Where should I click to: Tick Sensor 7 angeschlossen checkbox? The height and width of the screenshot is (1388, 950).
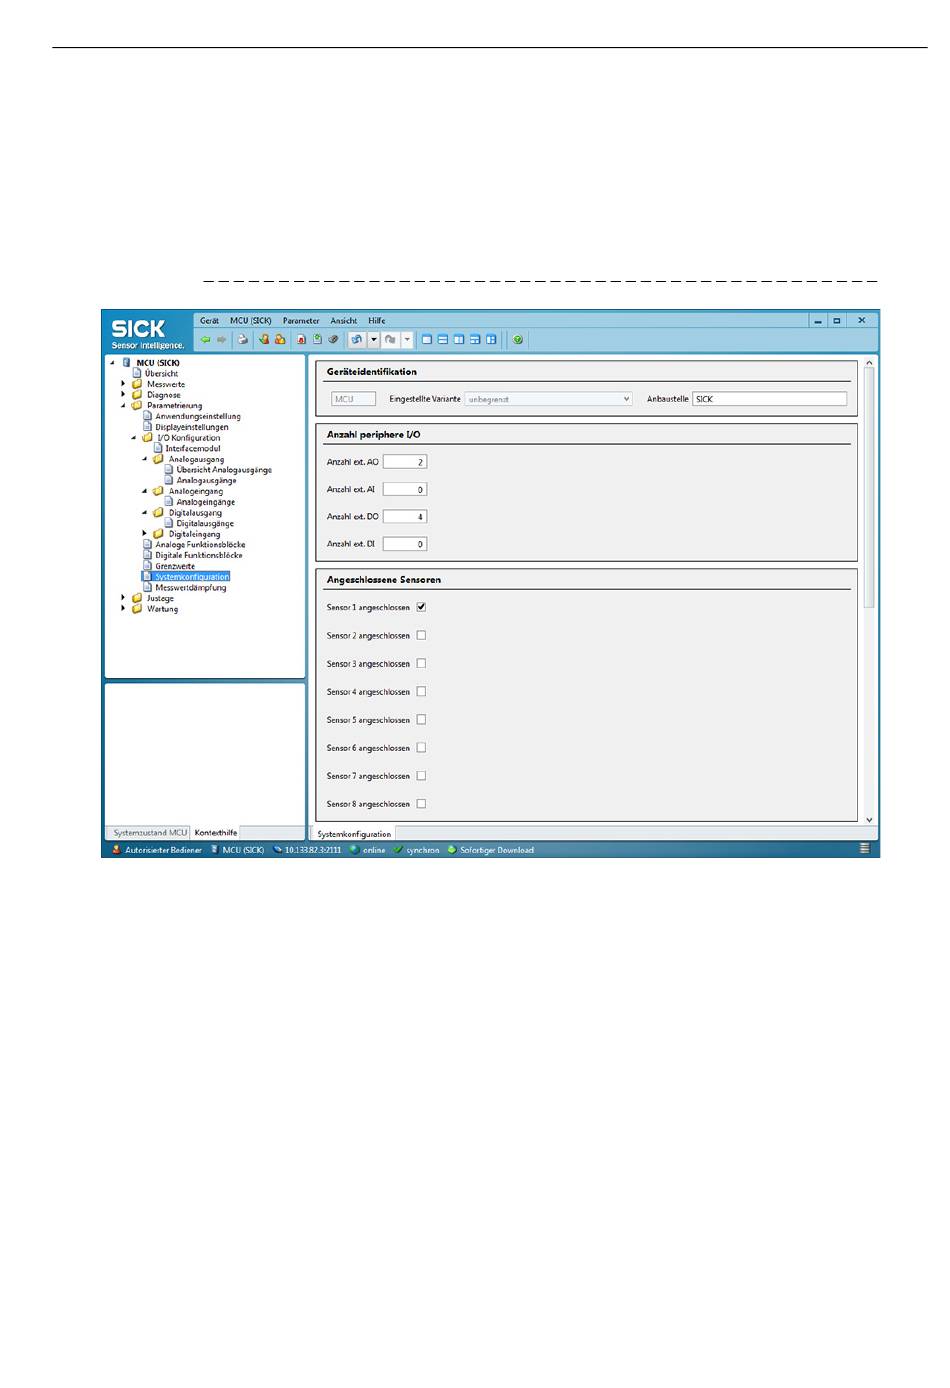coord(421,775)
